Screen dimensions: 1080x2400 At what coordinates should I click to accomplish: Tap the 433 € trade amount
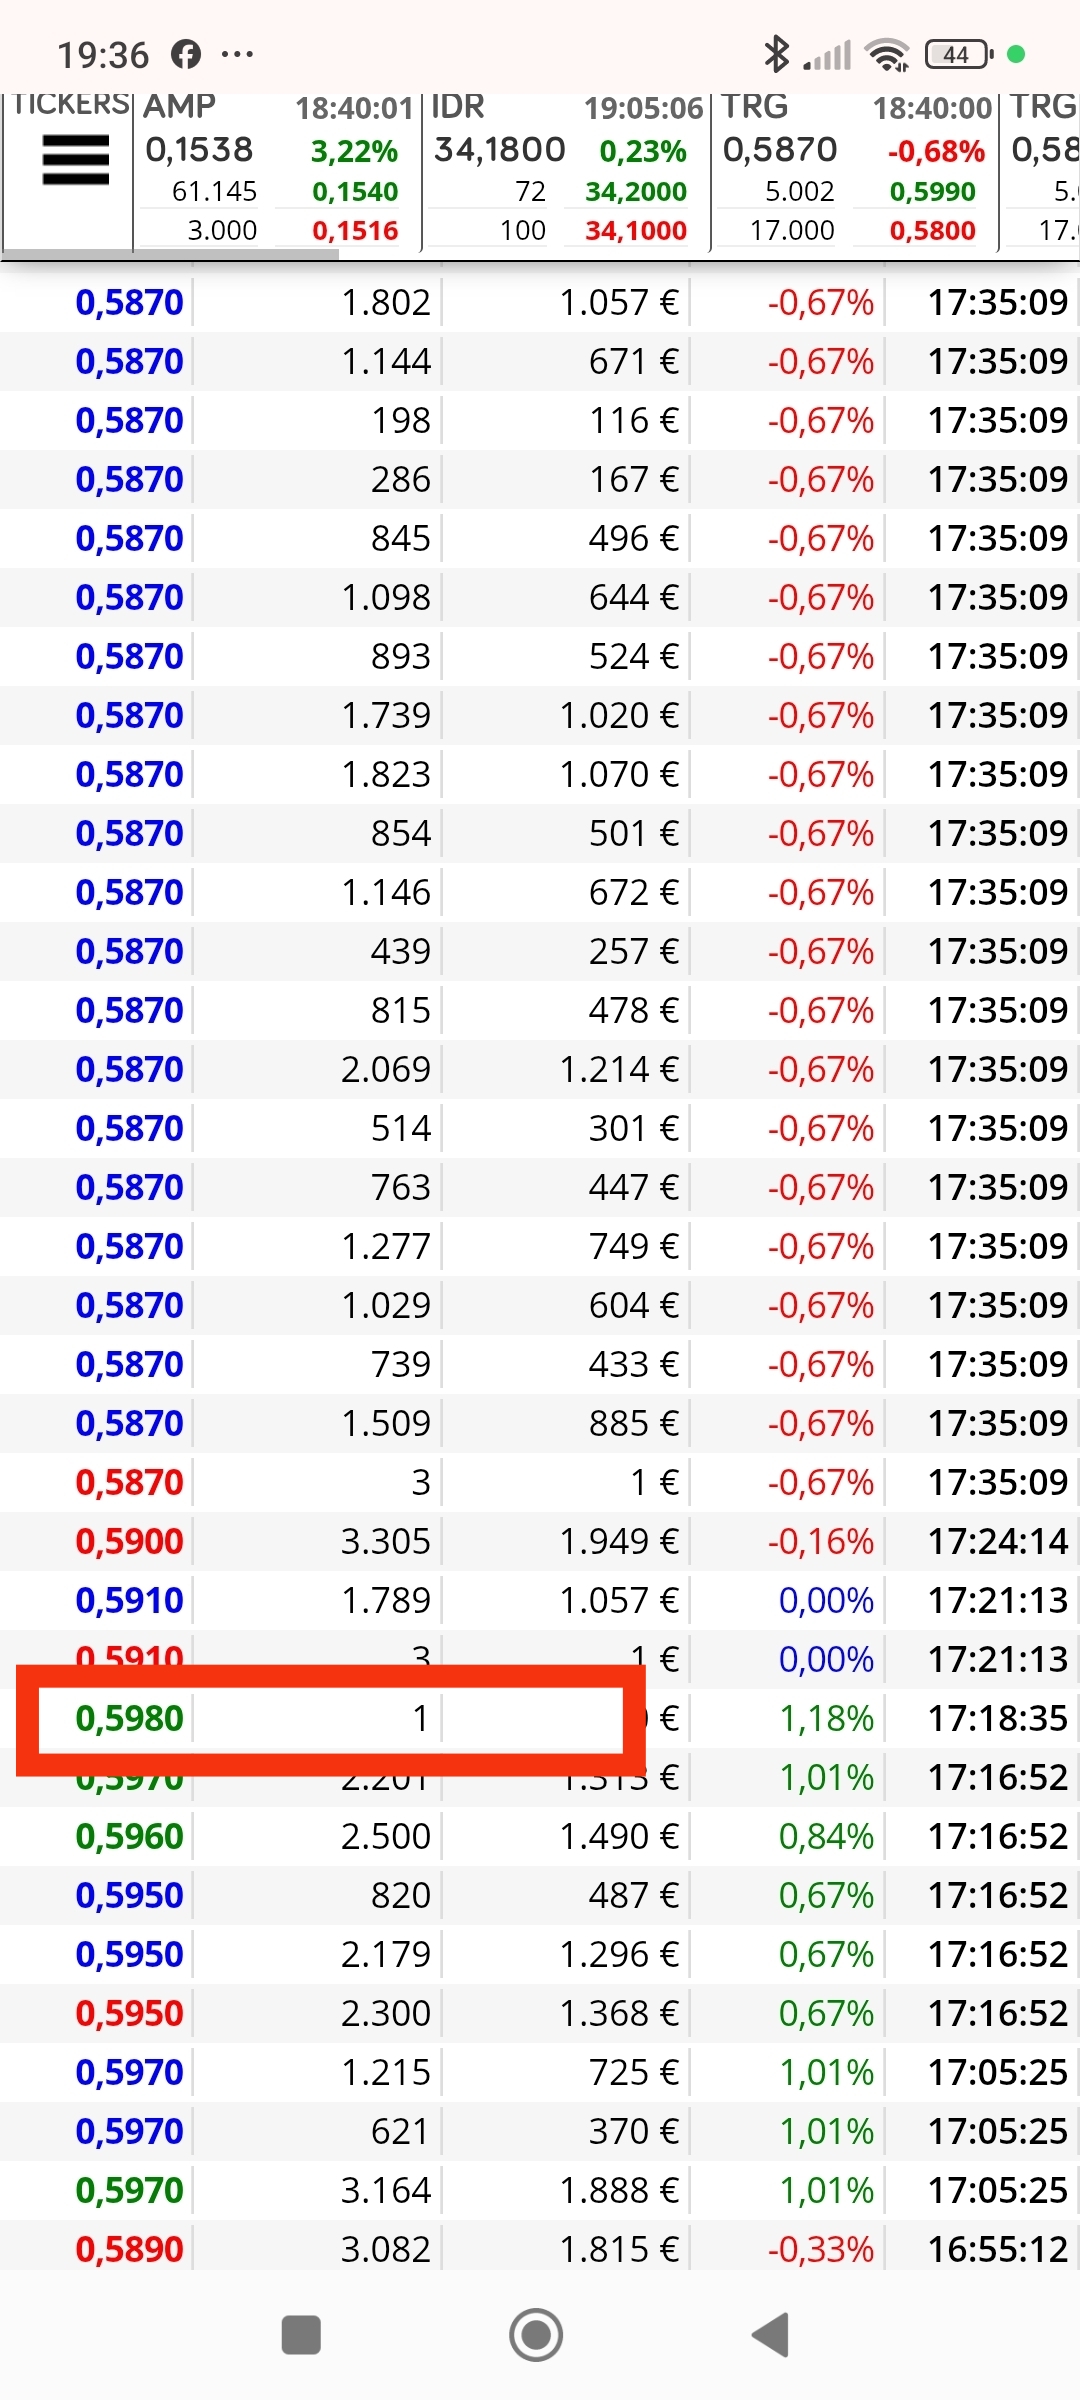click(633, 1364)
